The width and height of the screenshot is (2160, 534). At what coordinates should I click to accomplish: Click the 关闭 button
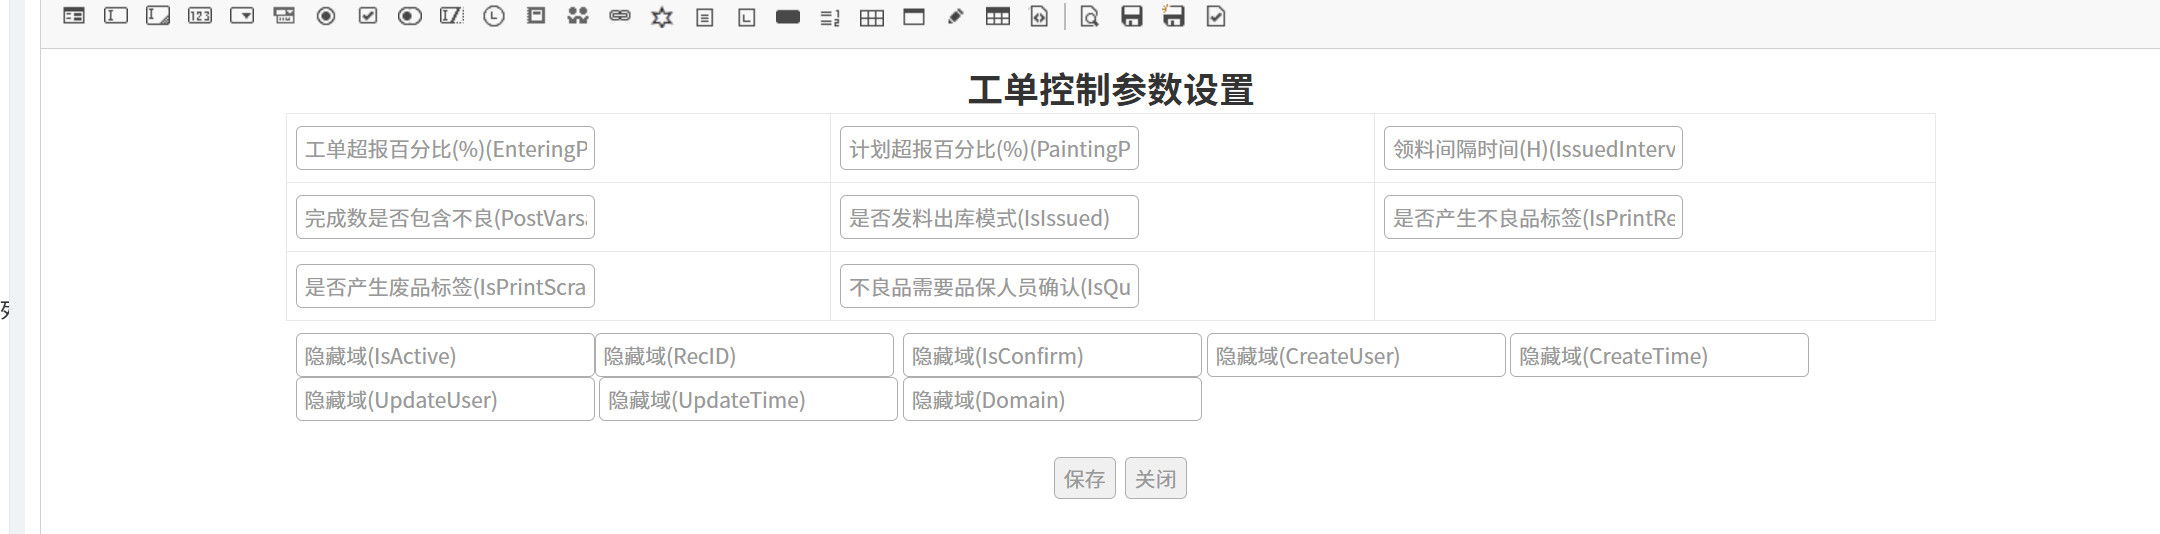1155,479
